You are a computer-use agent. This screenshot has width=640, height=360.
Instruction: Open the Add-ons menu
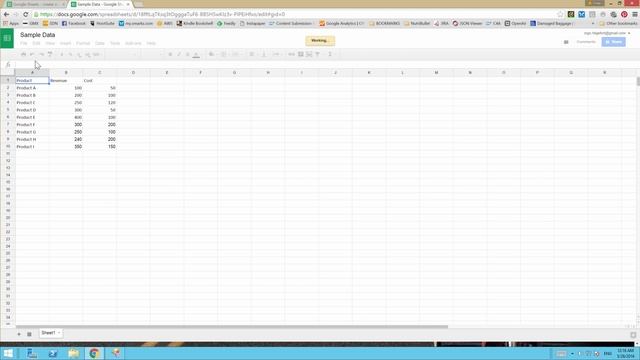click(x=133, y=43)
